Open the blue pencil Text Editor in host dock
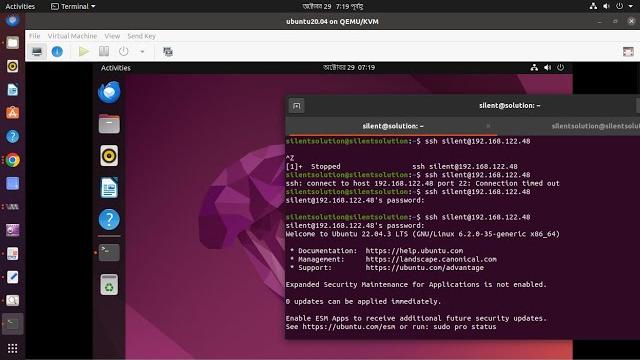The width and height of the screenshot is (640, 360). [13, 277]
